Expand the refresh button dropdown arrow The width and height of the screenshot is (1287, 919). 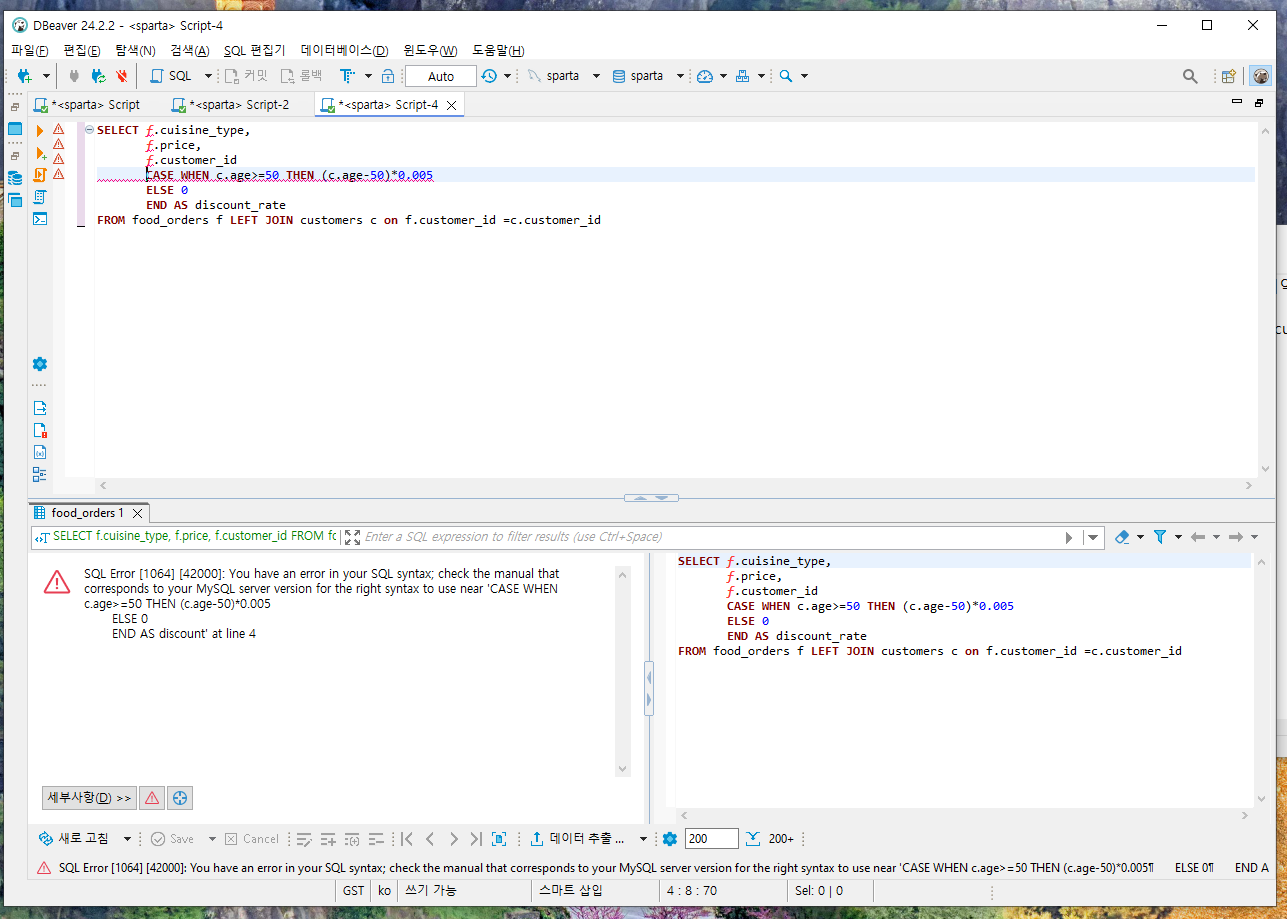point(127,839)
